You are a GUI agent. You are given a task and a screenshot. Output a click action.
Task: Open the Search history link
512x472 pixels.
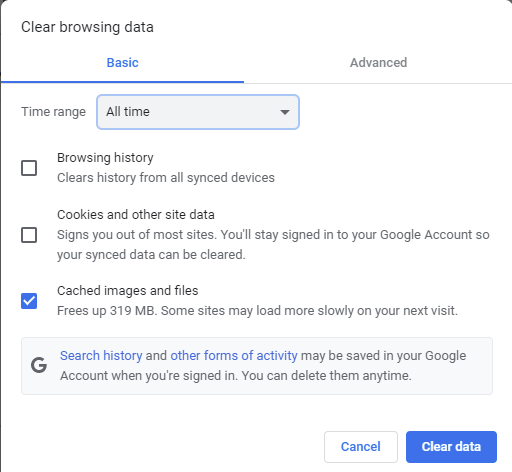(101, 356)
